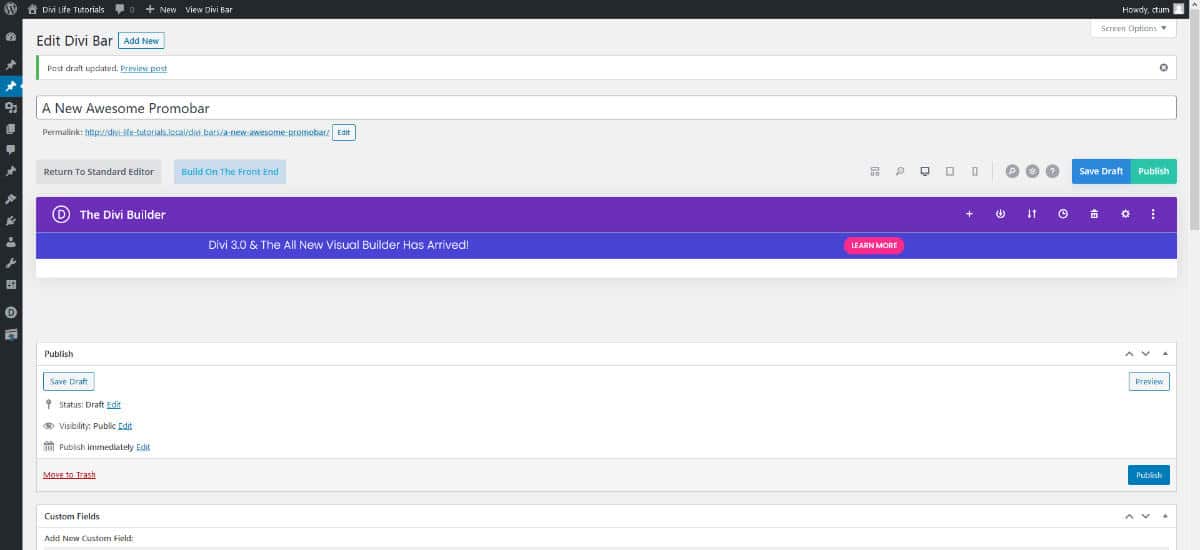Collapse the Publish panel with triangle toggle
Viewport: 1200px width, 550px height.
[x=1165, y=354]
